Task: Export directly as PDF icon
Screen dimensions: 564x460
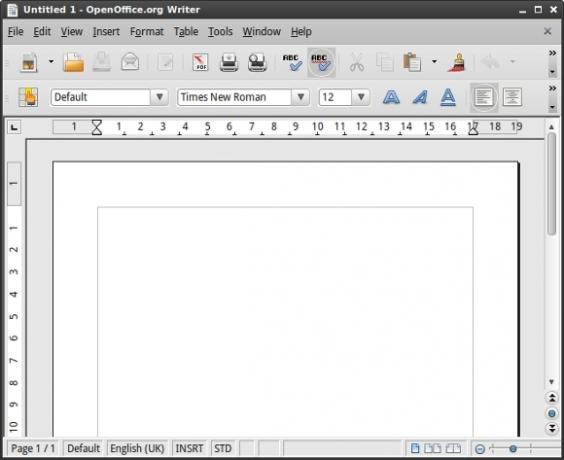Action: (x=200, y=62)
